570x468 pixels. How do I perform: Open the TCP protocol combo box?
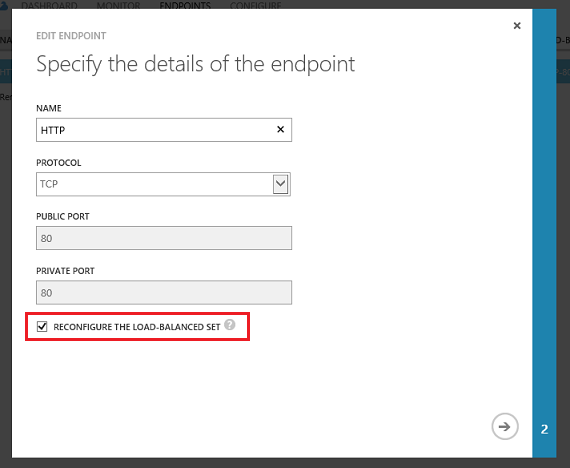point(163,184)
